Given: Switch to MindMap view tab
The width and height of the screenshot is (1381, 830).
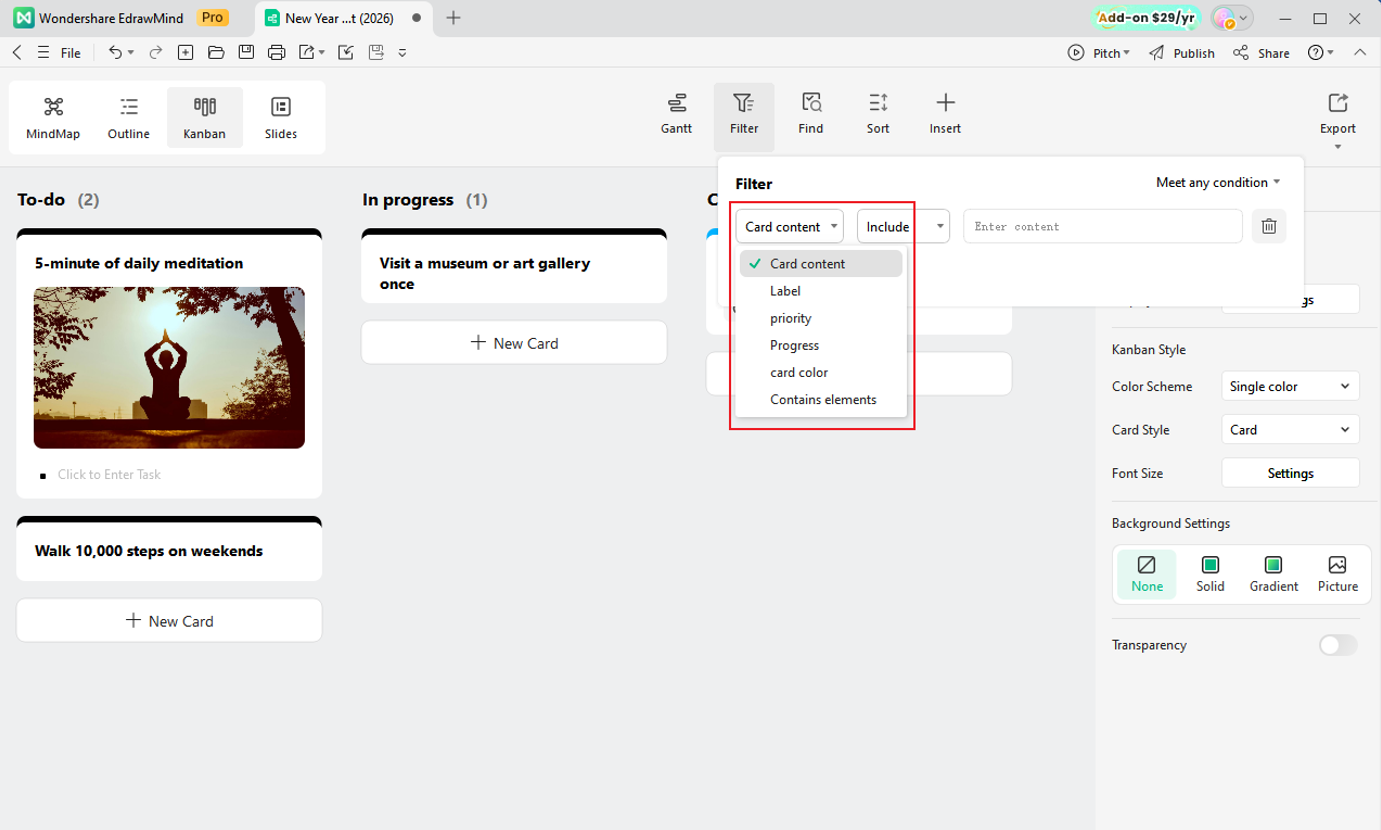Looking at the screenshot, I should [53, 118].
